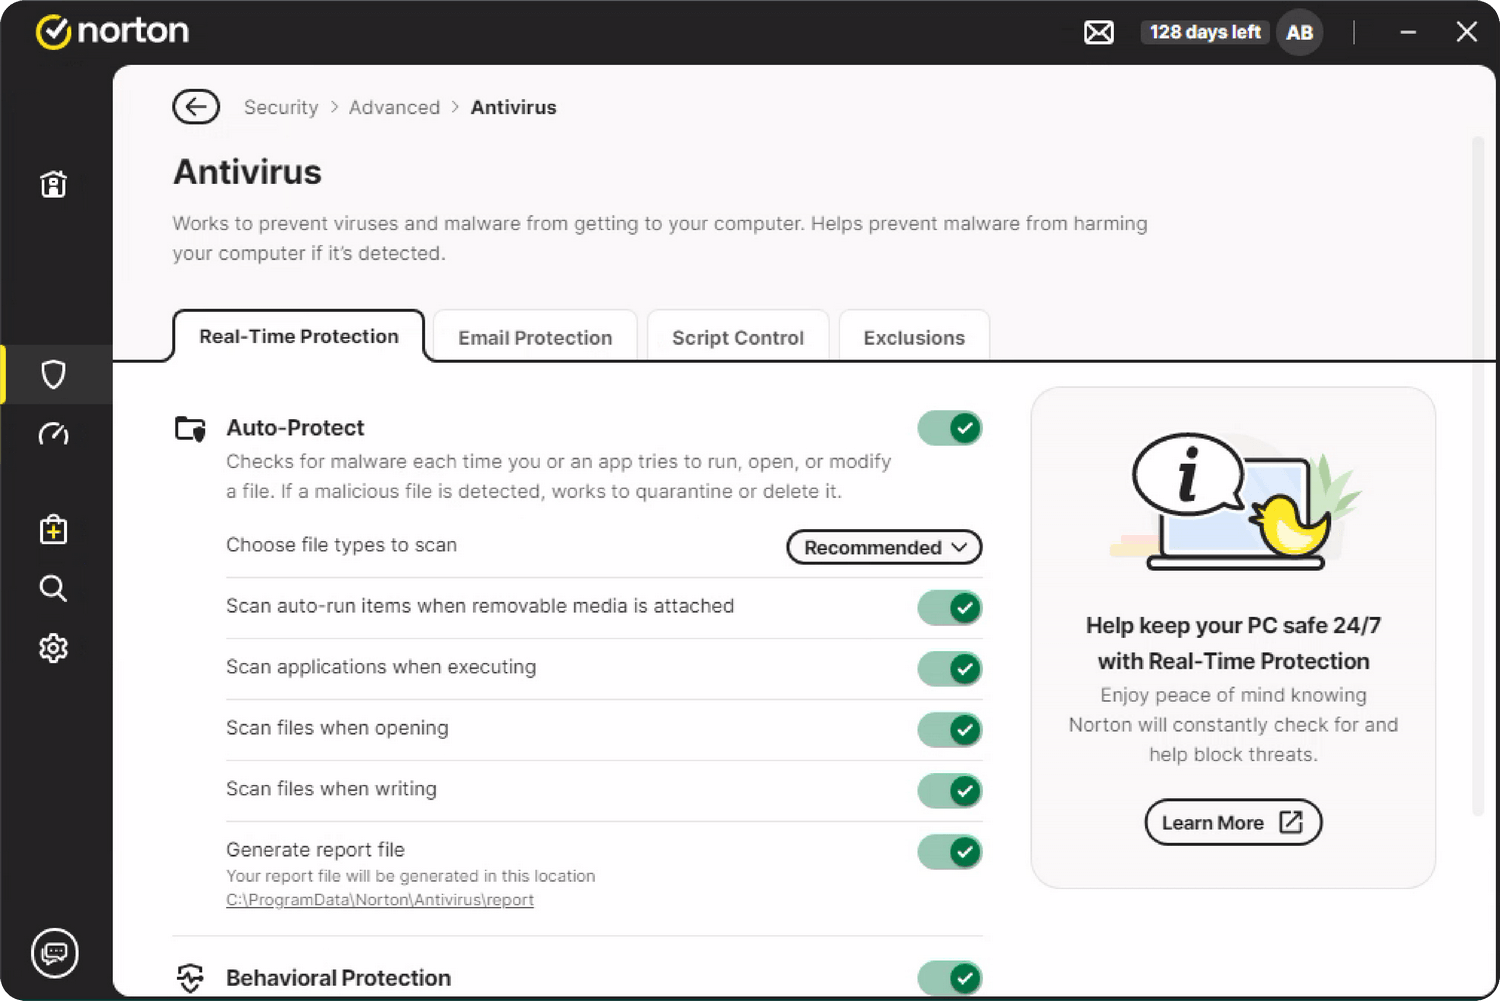The image size is (1500, 1001).
Task: Turn off the Auto-Protect toggle
Action: pyautogui.click(x=950, y=428)
